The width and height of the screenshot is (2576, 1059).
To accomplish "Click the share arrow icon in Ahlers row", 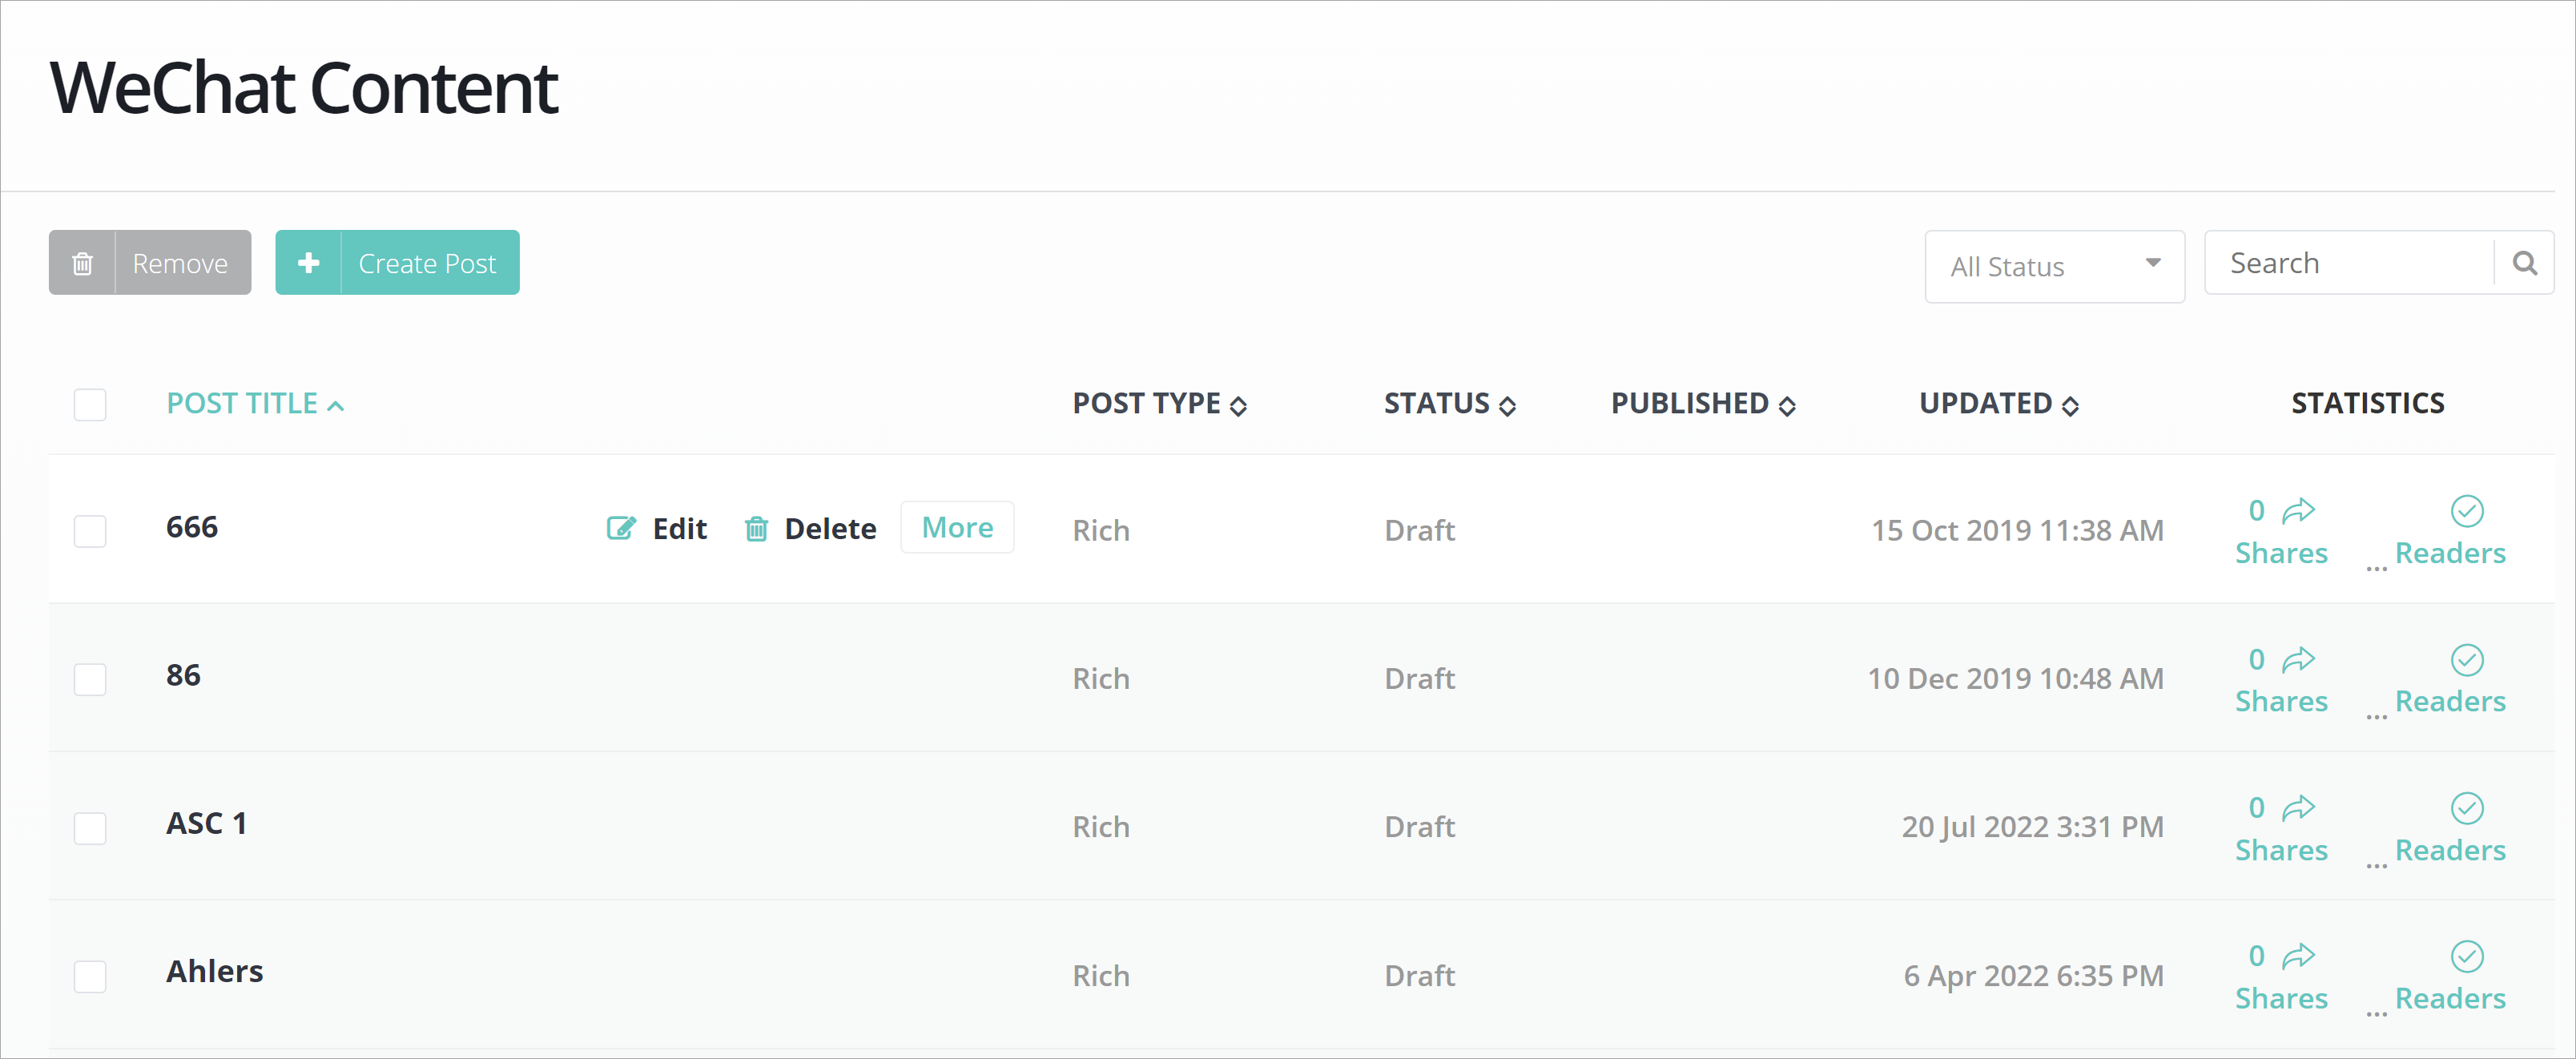I will click(x=2298, y=956).
